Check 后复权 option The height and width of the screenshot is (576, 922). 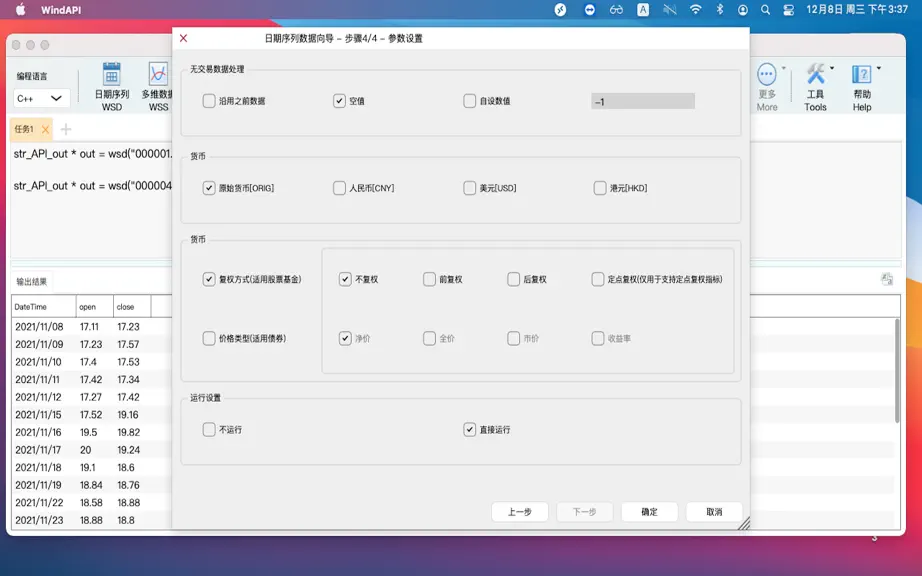point(513,279)
